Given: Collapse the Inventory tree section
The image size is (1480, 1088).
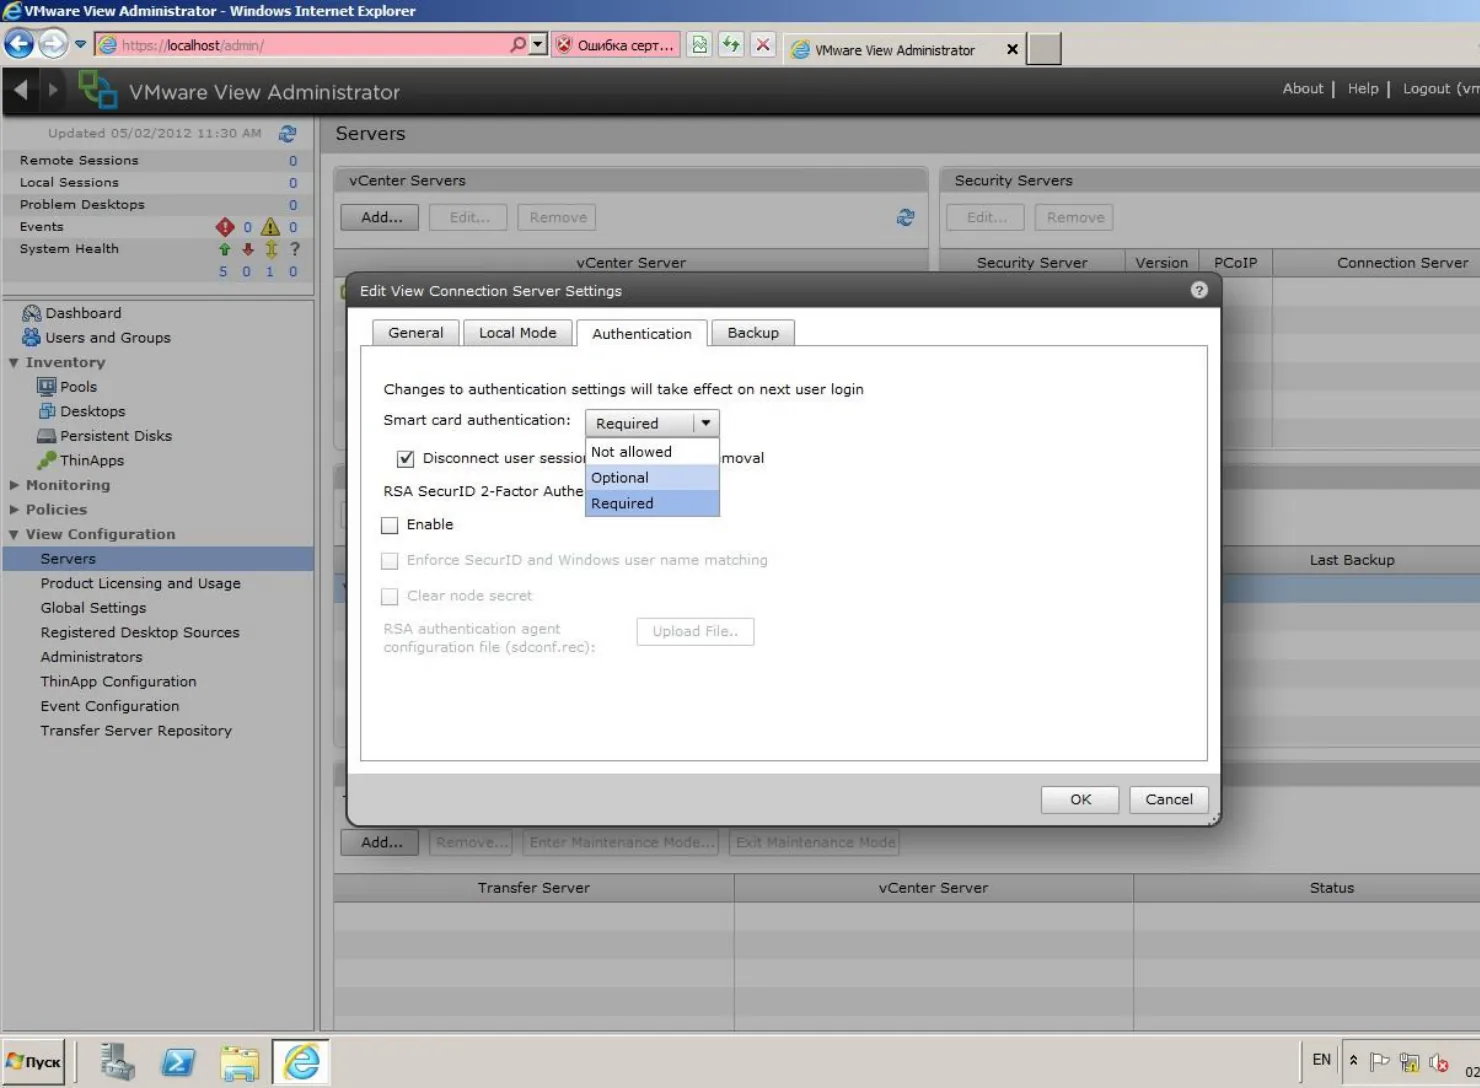Looking at the screenshot, I should point(14,363).
